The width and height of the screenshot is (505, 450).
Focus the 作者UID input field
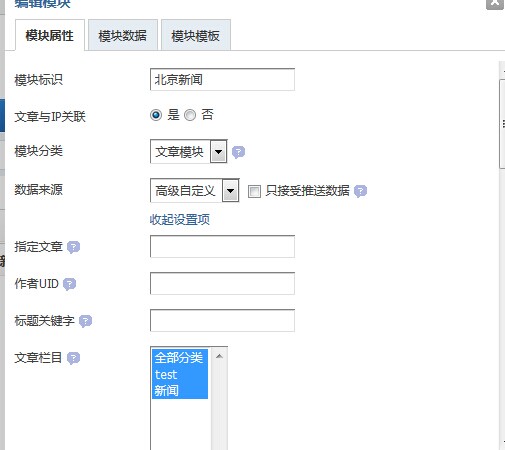click(222, 284)
